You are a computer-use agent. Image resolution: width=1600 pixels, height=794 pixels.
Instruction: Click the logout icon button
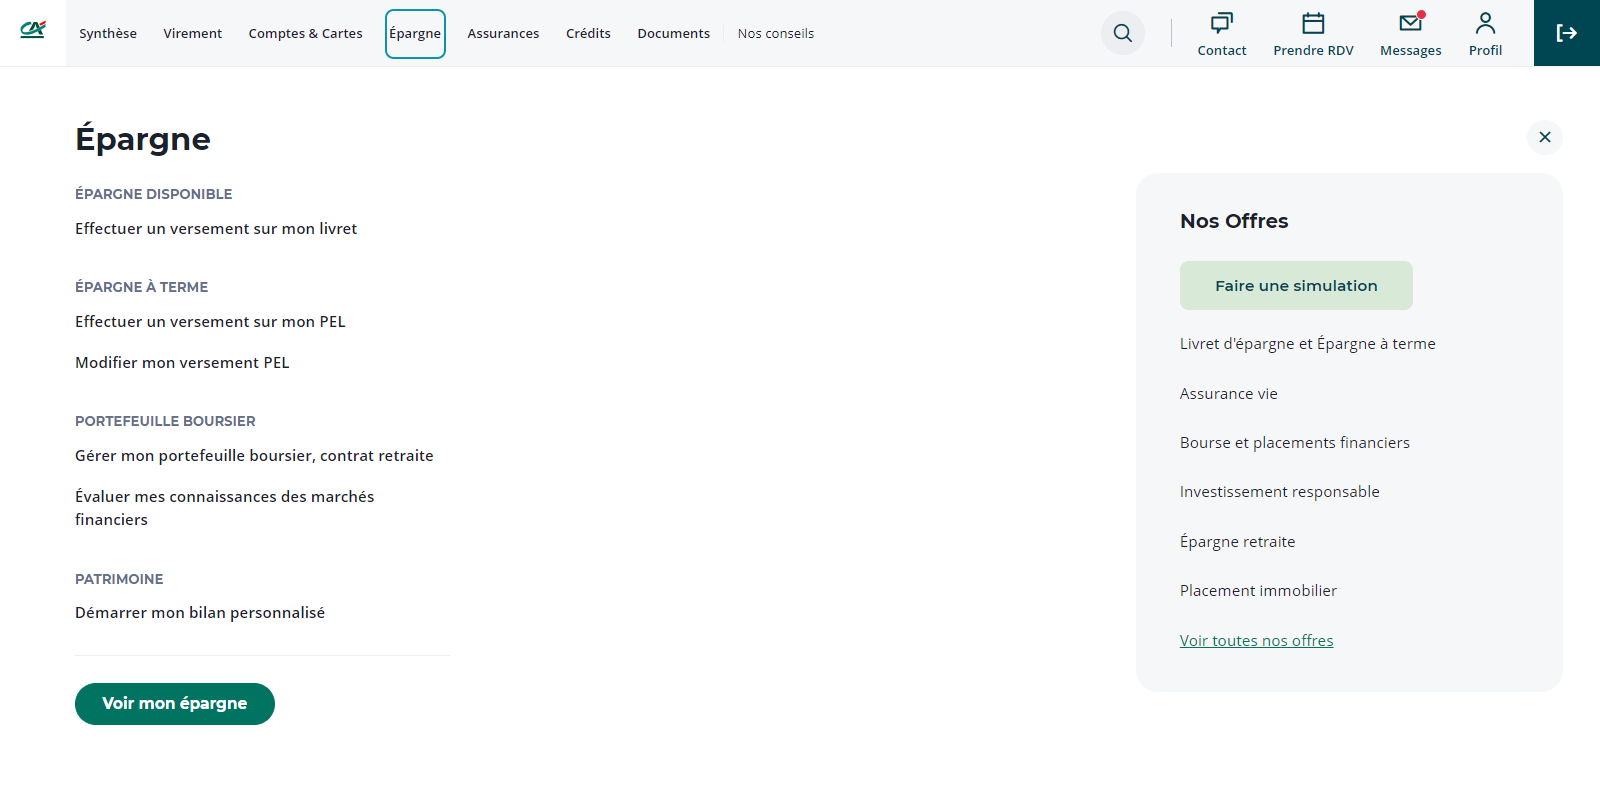pos(1566,33)
